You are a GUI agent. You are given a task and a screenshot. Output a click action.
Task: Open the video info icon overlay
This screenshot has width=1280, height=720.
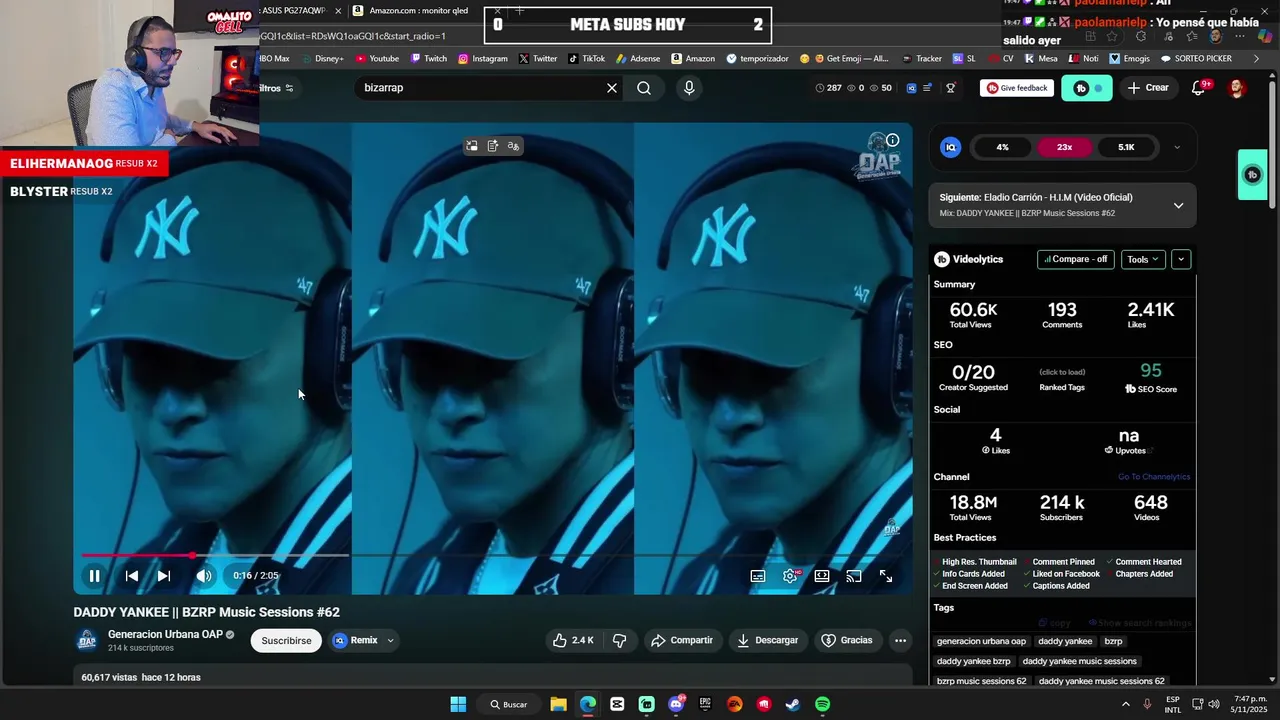[x=892, y=140]
